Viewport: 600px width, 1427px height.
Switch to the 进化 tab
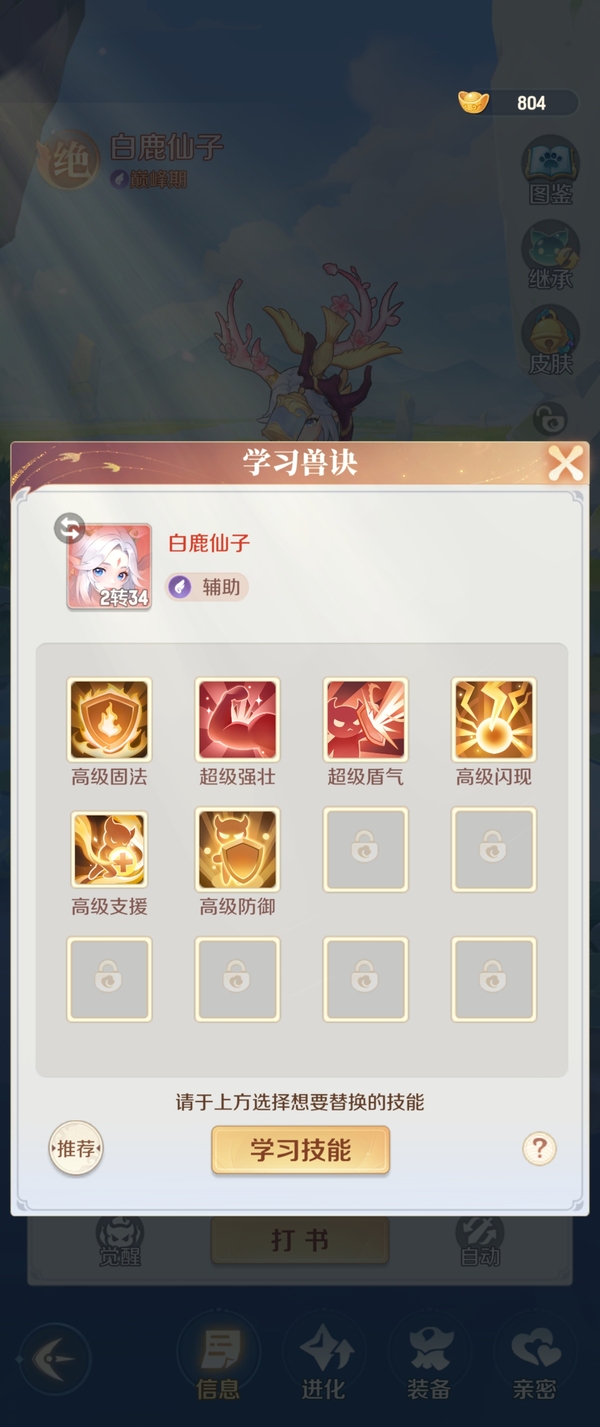[x=323, y=1358]
